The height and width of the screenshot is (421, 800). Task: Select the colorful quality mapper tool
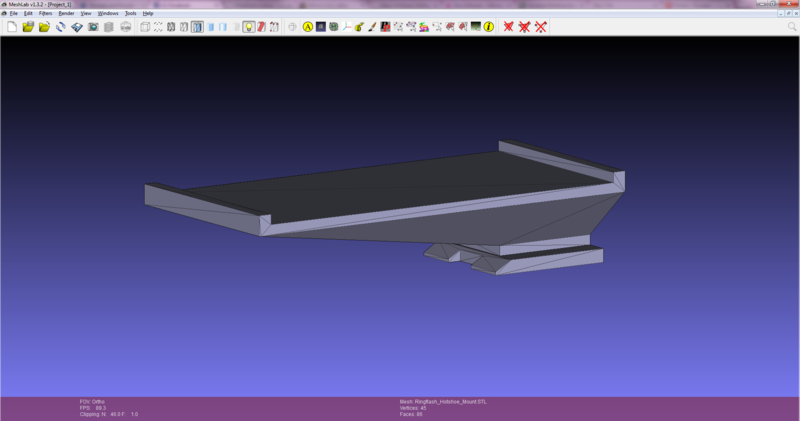pos(424,27)
